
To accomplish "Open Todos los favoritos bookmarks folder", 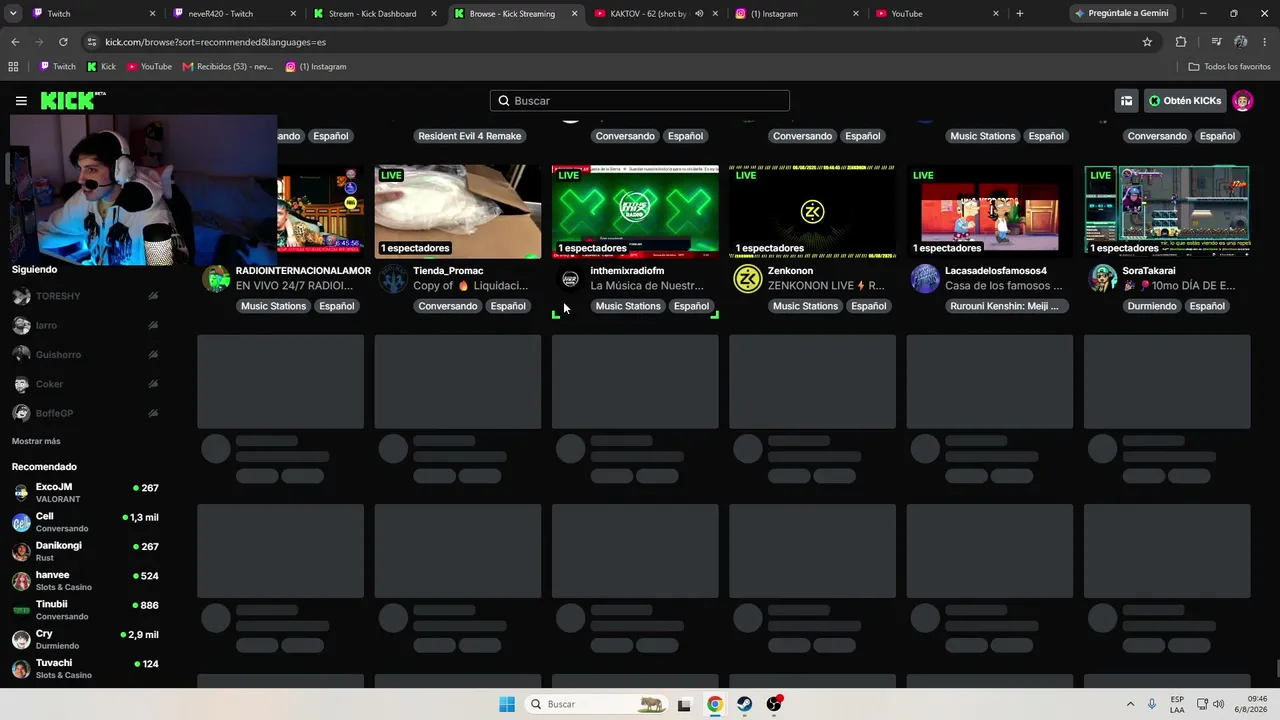I will [x=1229, y=67].
